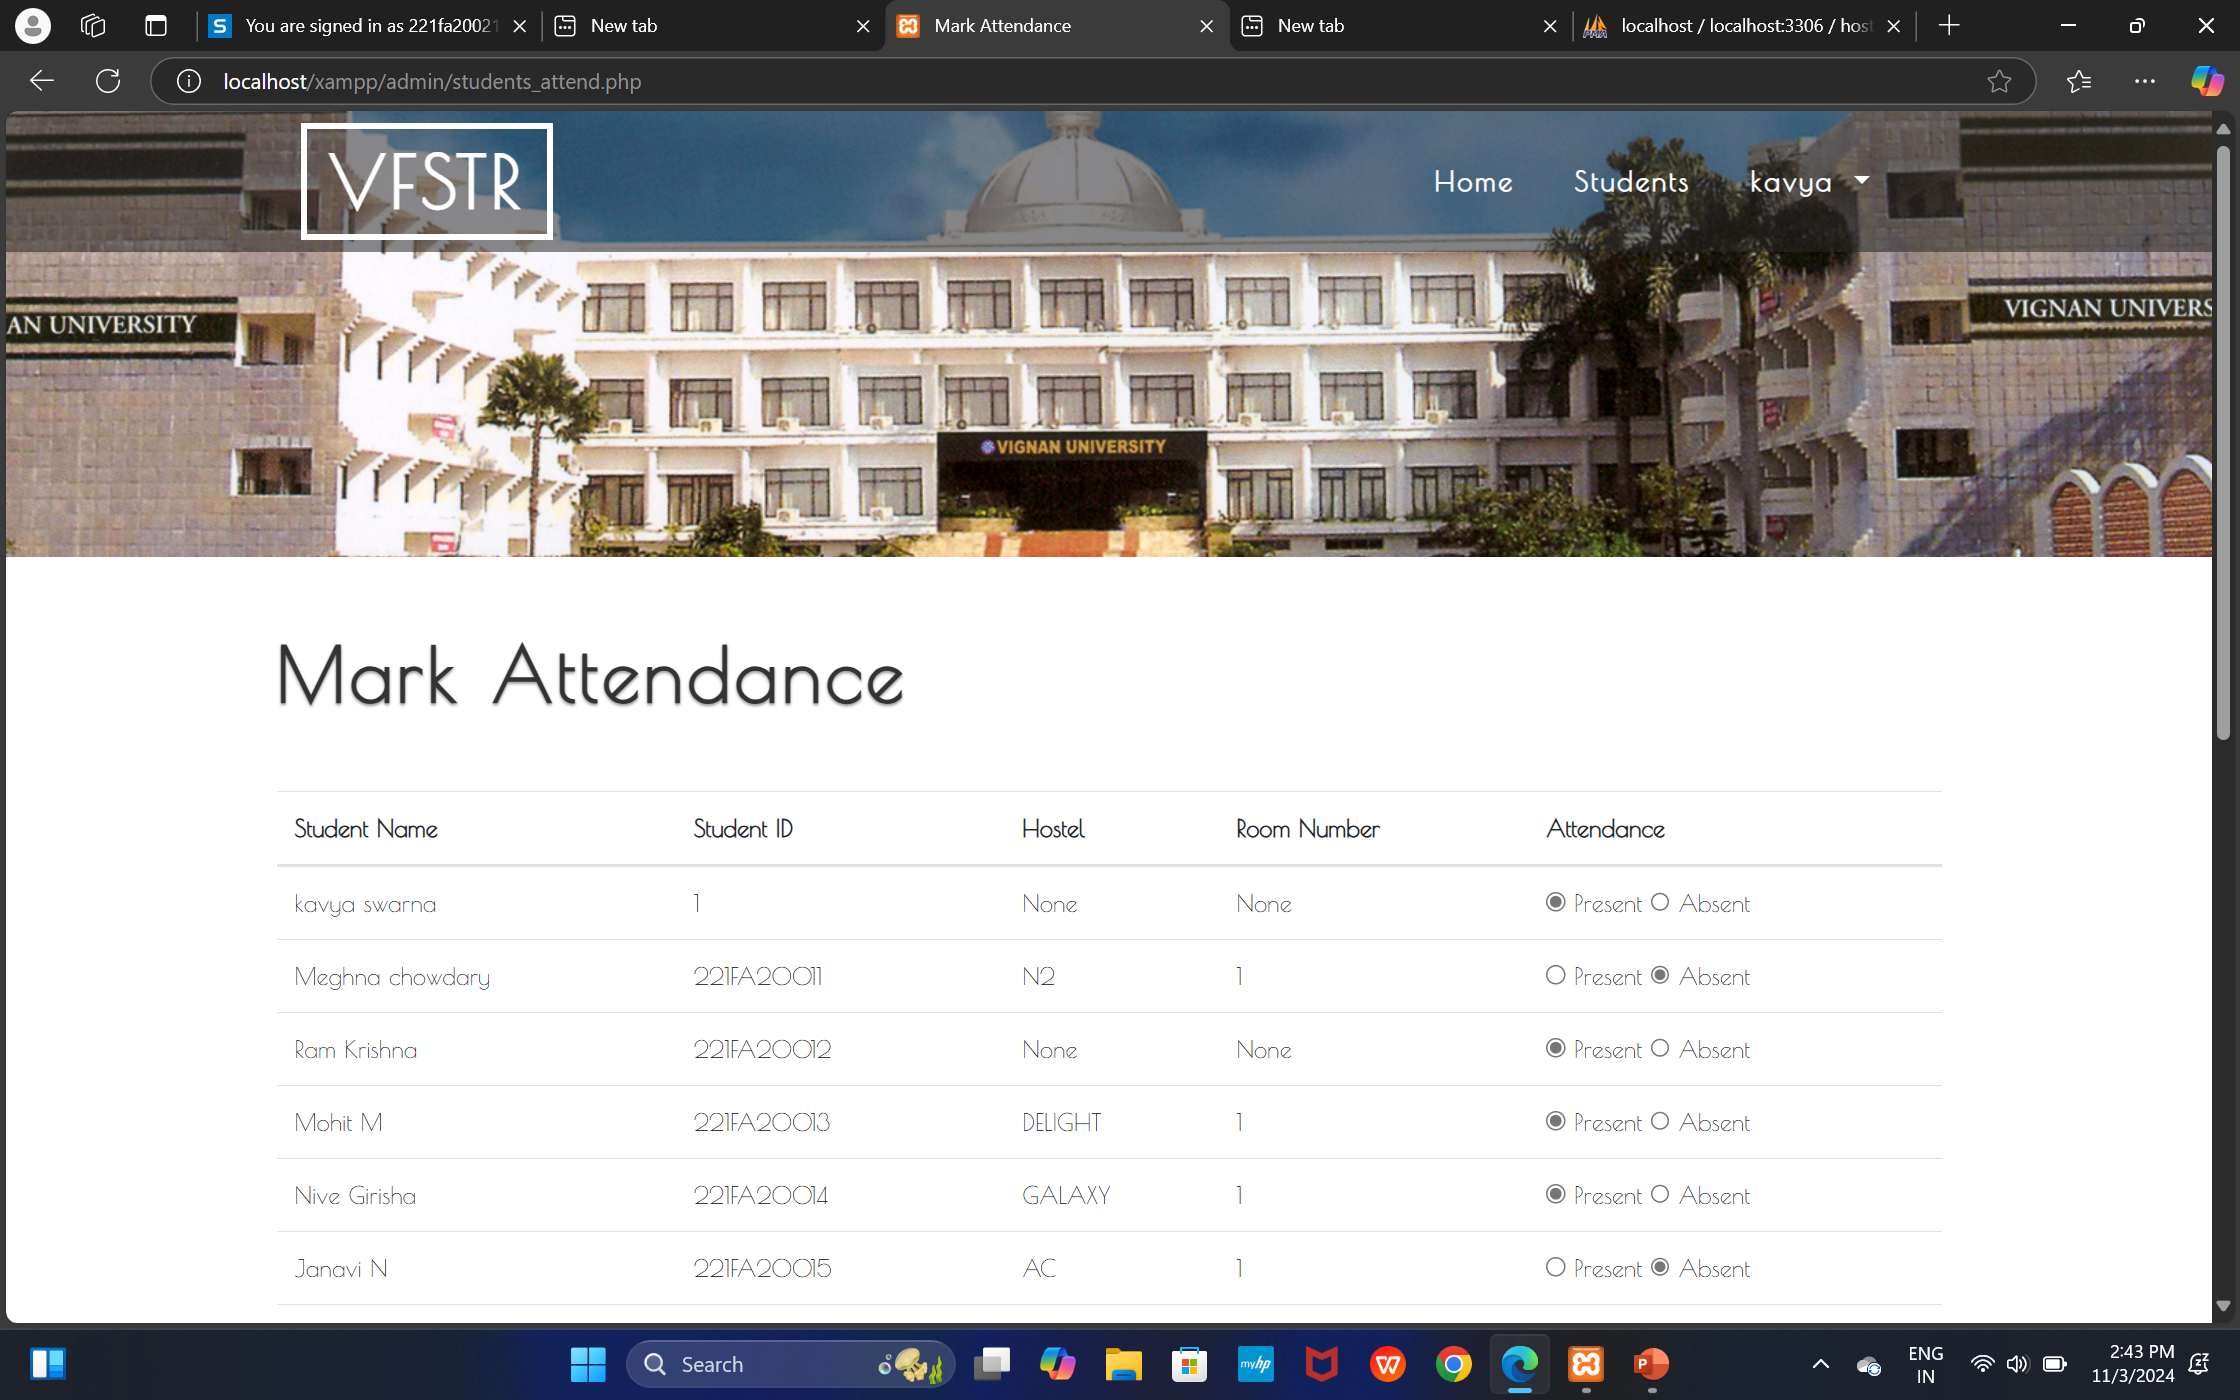Close the Mark Attendance tab
The width and height of the screenshot is (2240, 1400).
tap(1206, 26)
